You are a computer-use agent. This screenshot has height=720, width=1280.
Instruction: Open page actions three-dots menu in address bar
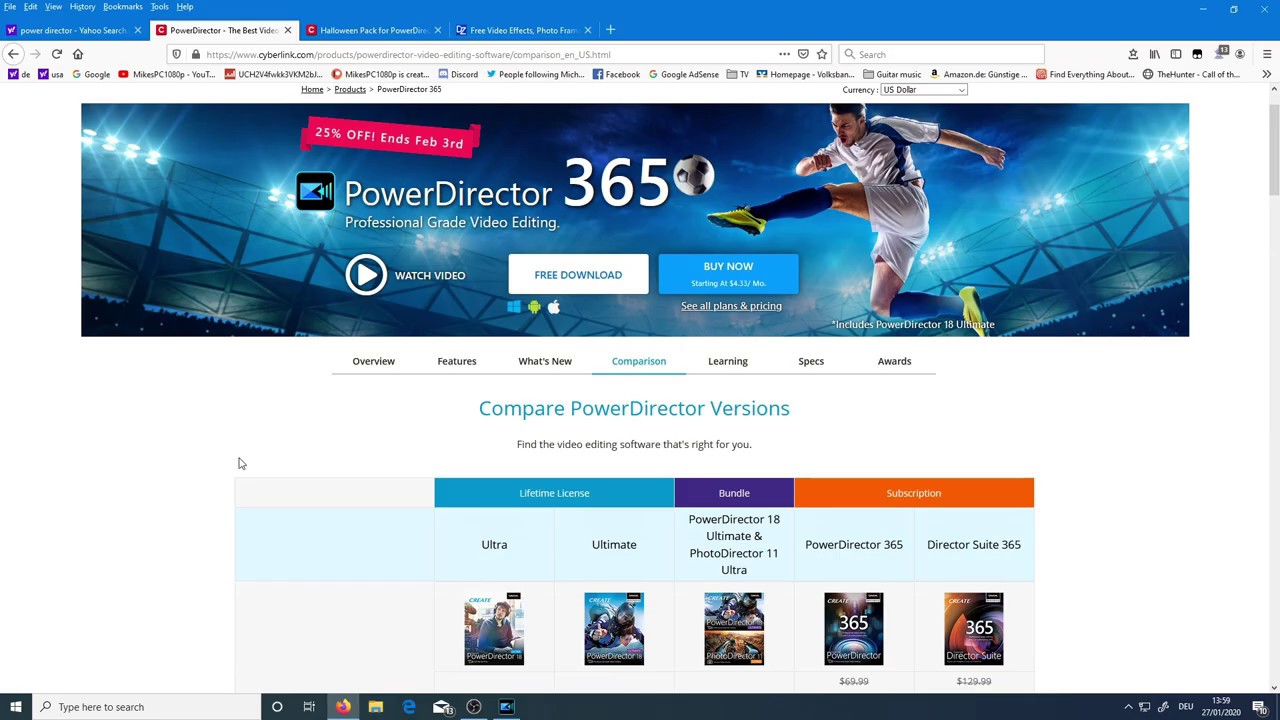[784, 54]
